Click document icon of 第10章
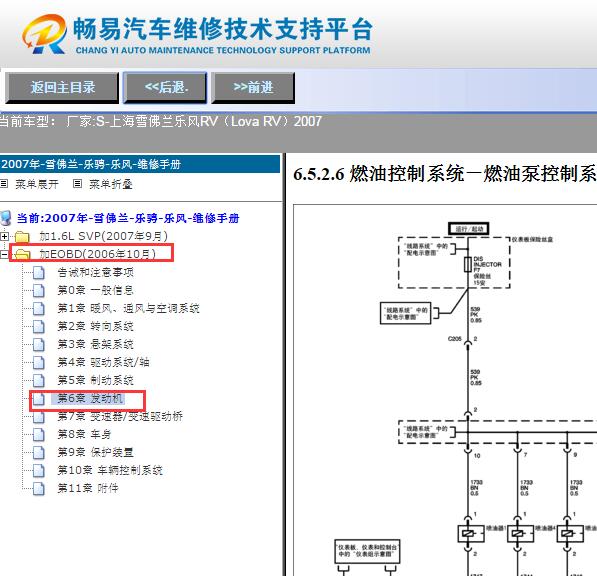597x576 pixels. pyautogui.click(x=38, y=471)
